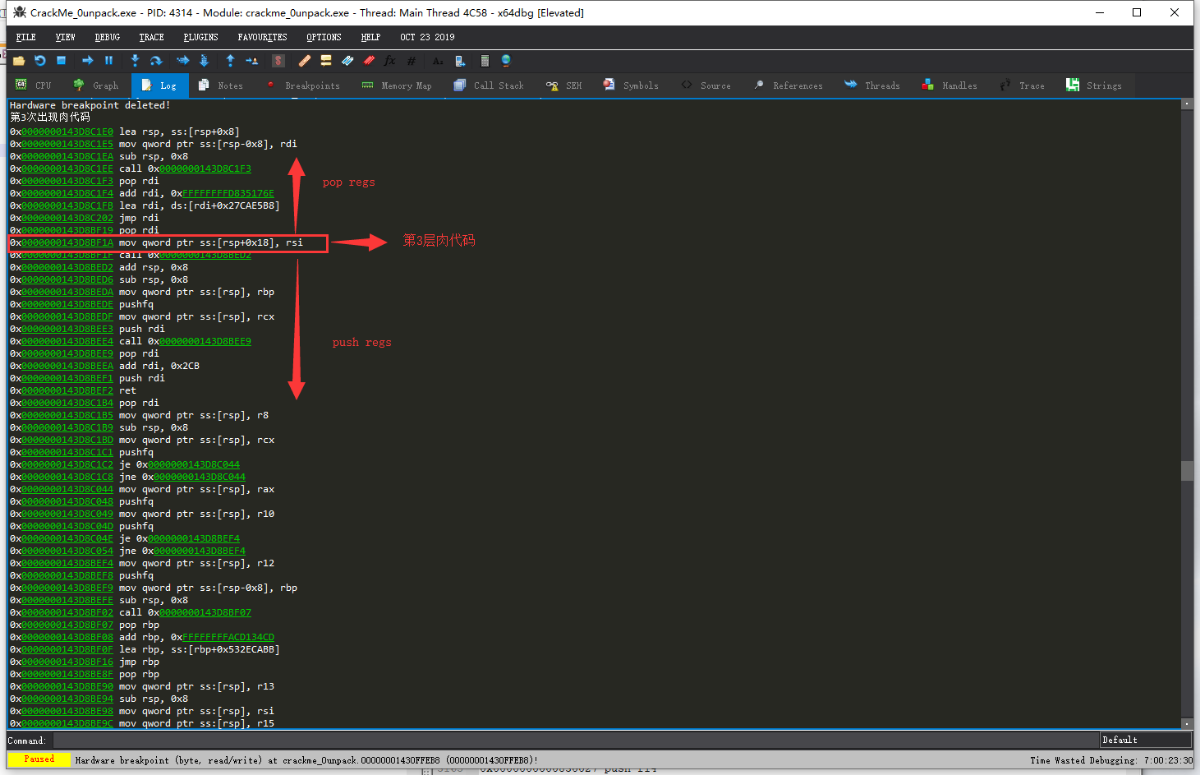The height and width of the screenshot is (775, 1200).
Task: Open the Calculator icon
Action: [x=485, y=61]
